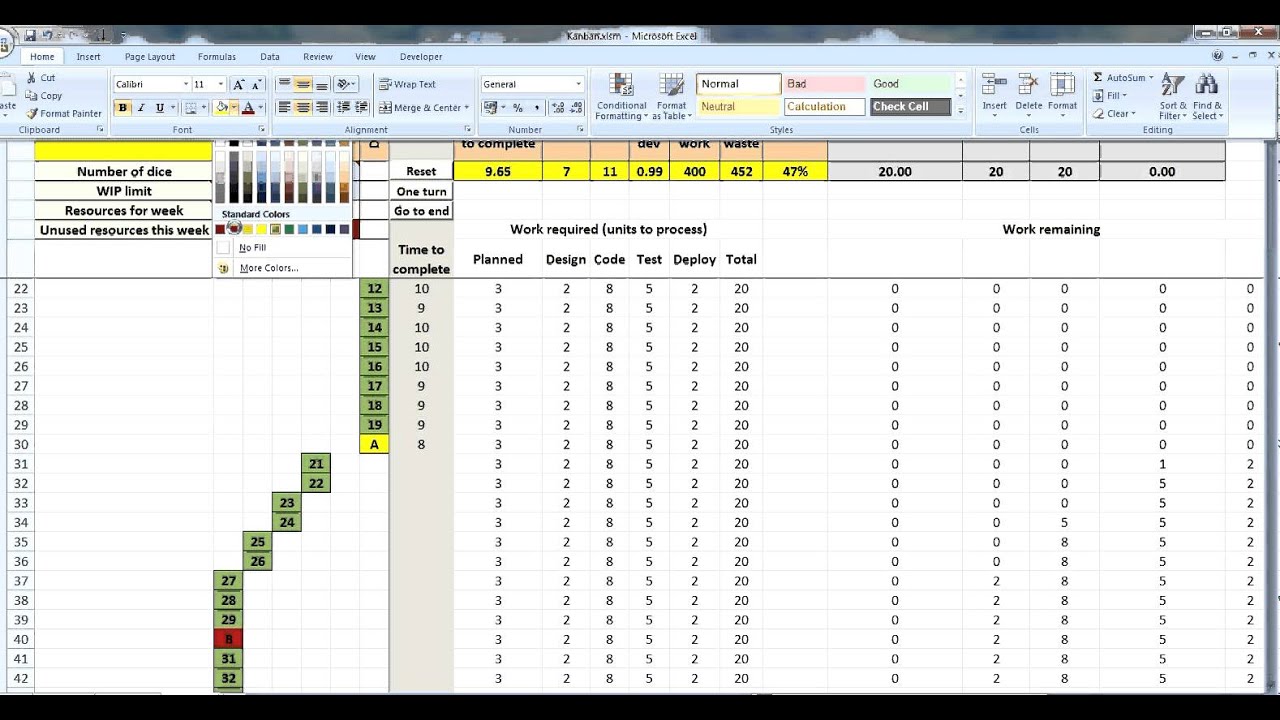
Task: Apply the Normal cell style
Action: (x=738, y=84)
